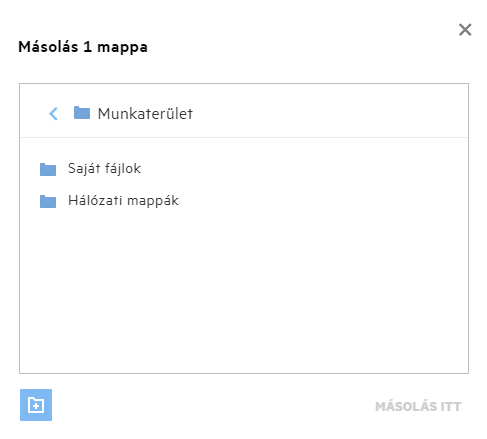Image resolution: width=487 pixels, height=439 pixels.
Task: Click the Munkaterület folder icon
Action: pos(82,113)
